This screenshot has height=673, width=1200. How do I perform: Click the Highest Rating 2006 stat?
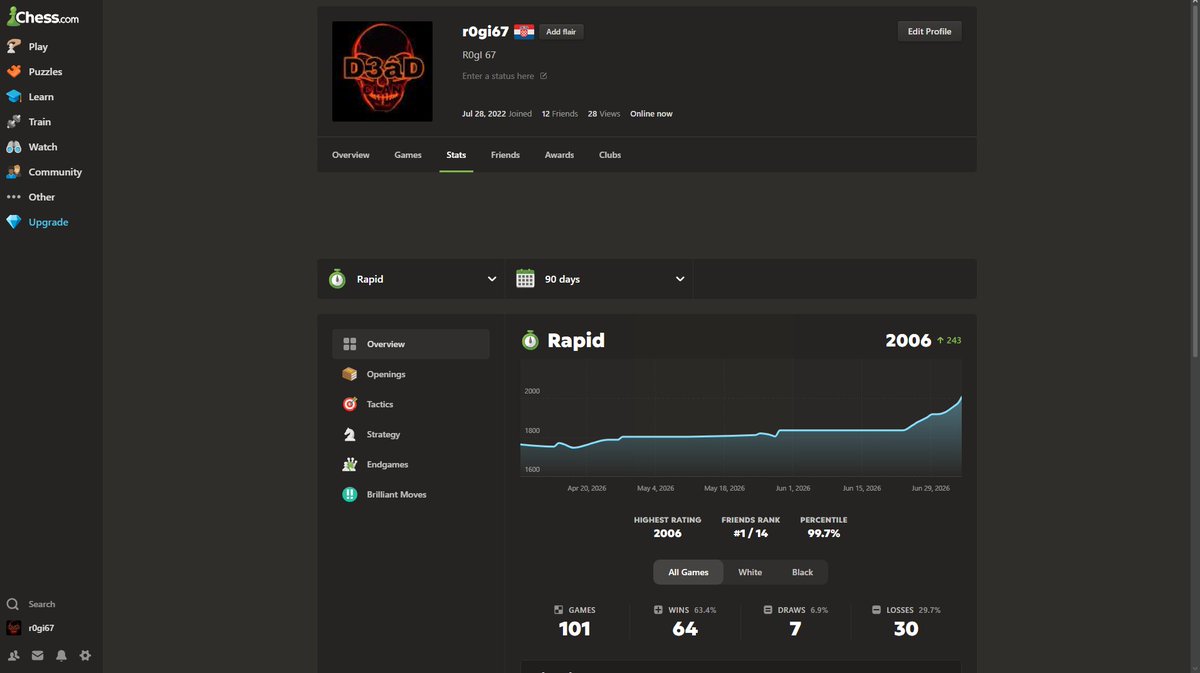667,527
